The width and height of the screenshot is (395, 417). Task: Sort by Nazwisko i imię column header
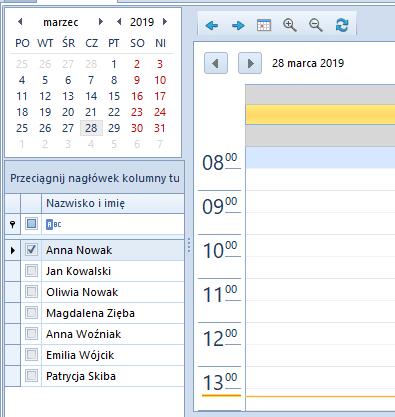[113, 203]
